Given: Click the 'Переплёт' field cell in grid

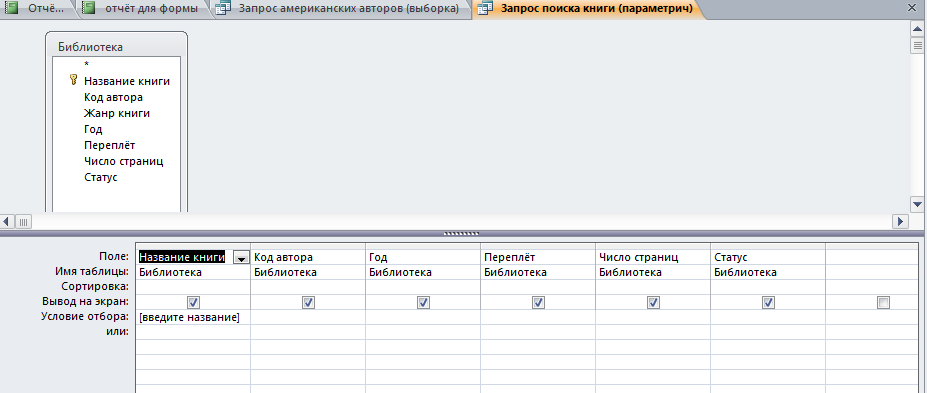Looking at the screenshot, I should pyautogui.click(x=538, y=258).
